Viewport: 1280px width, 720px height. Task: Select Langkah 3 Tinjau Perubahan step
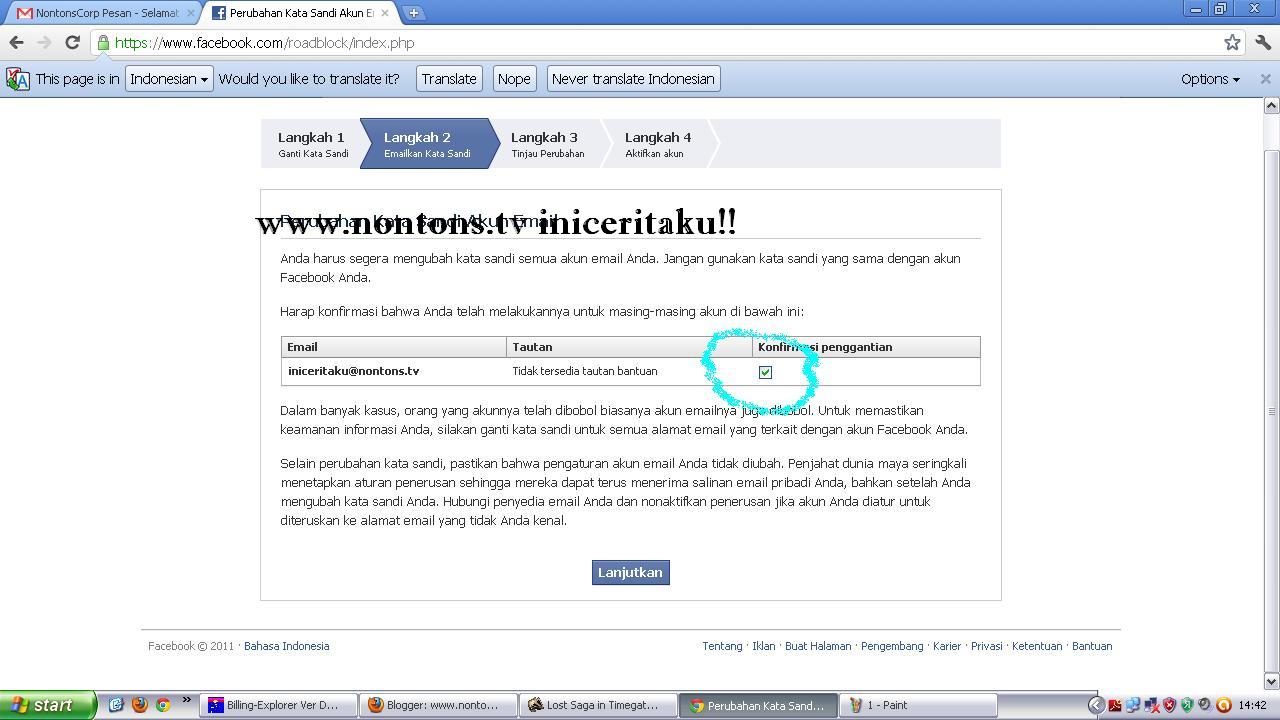click(x=548, y=144)
